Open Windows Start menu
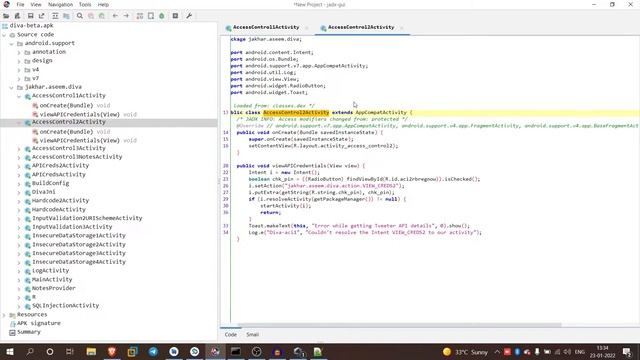This screenshot has height=360, width=640. [9, 351]
